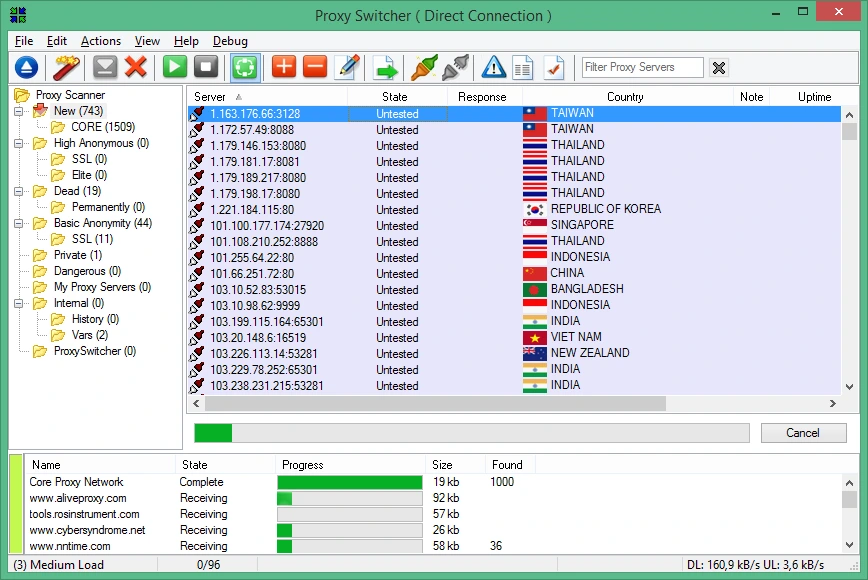
Task: Open the Actions menu
Action: pyautogui.click(x=101, y=41)
